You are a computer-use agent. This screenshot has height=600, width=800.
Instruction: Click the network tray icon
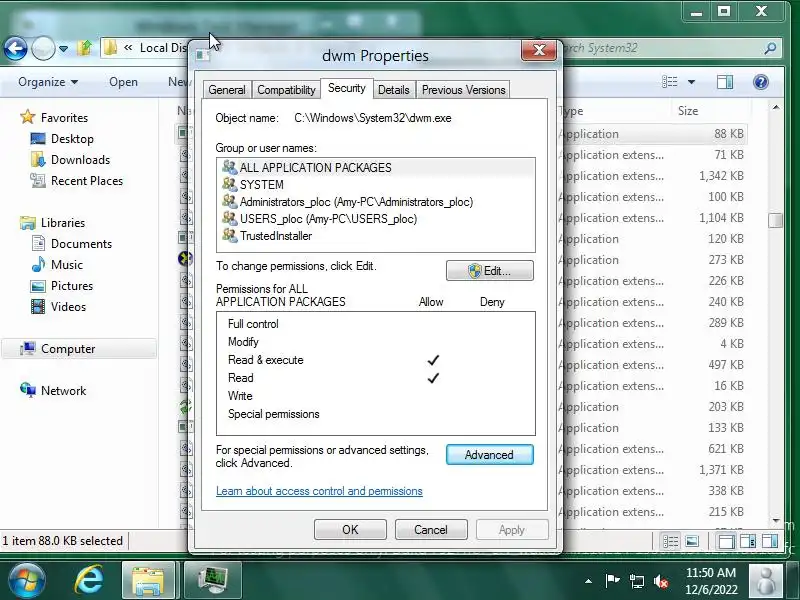click(636, 581)
